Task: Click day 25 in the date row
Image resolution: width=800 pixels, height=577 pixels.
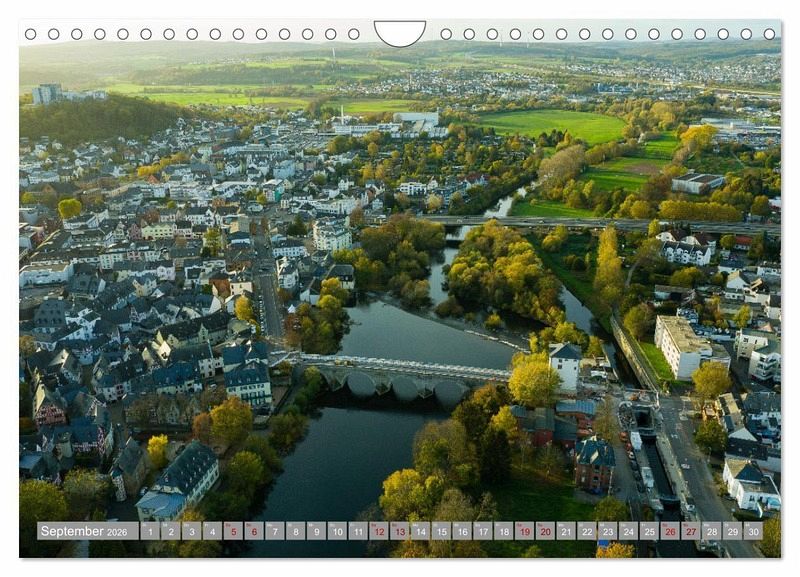Action: 649,531
